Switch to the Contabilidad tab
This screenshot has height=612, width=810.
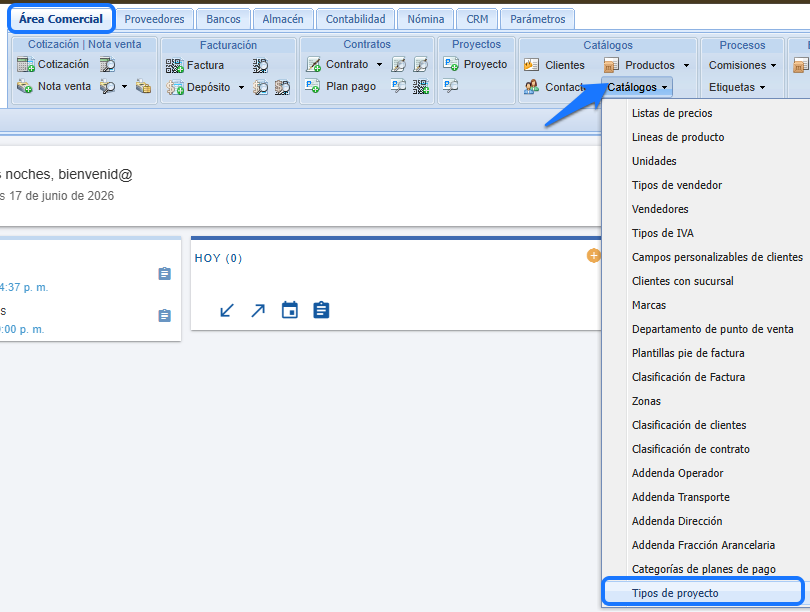(355, 19)
